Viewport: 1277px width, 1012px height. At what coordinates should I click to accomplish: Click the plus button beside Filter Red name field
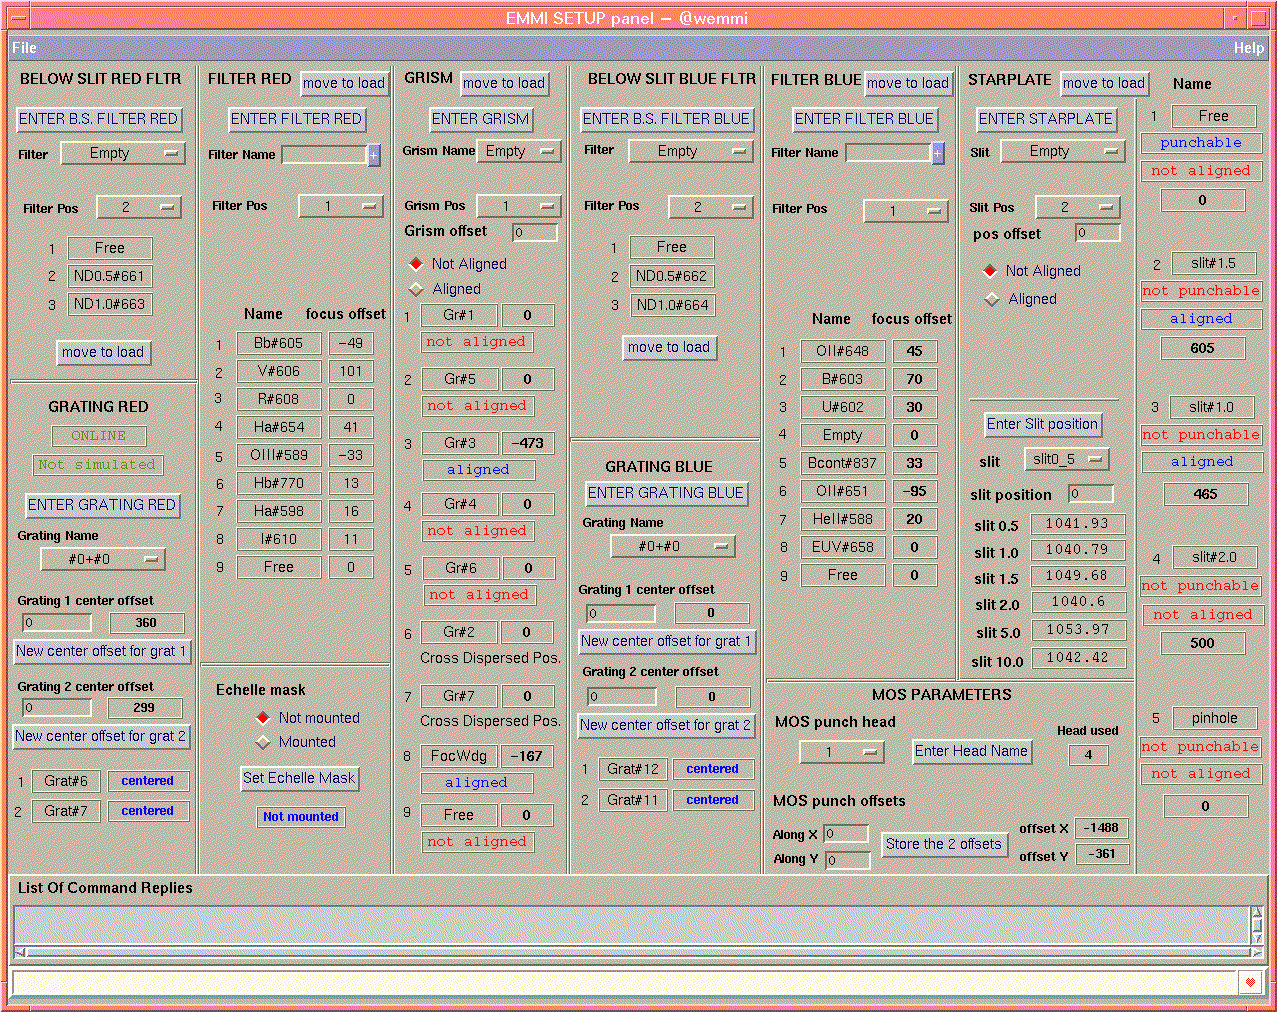[374, 155]
